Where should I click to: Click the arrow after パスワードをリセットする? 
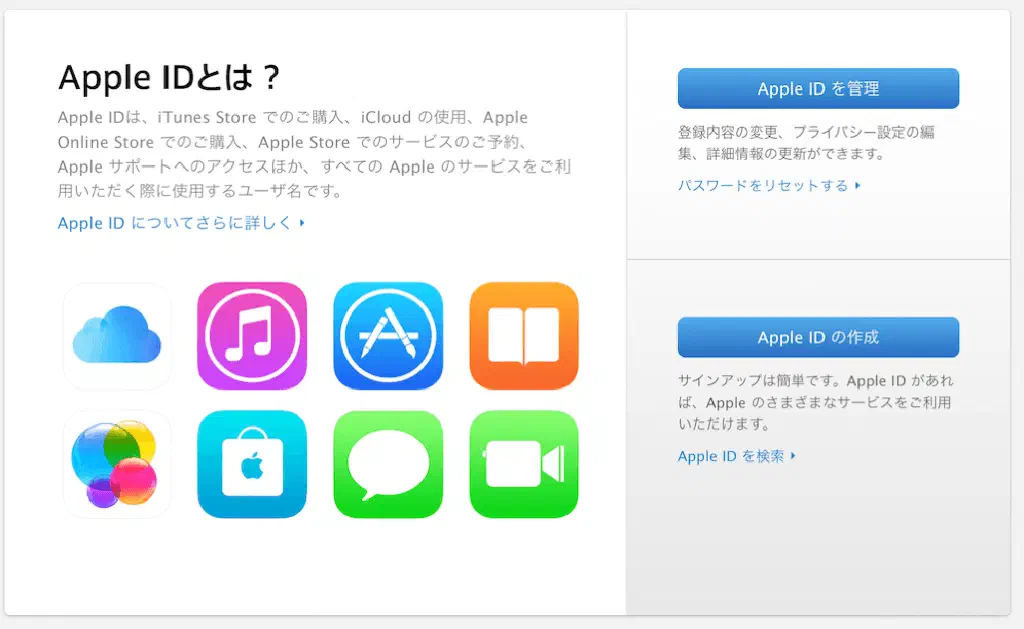point(857,185)
